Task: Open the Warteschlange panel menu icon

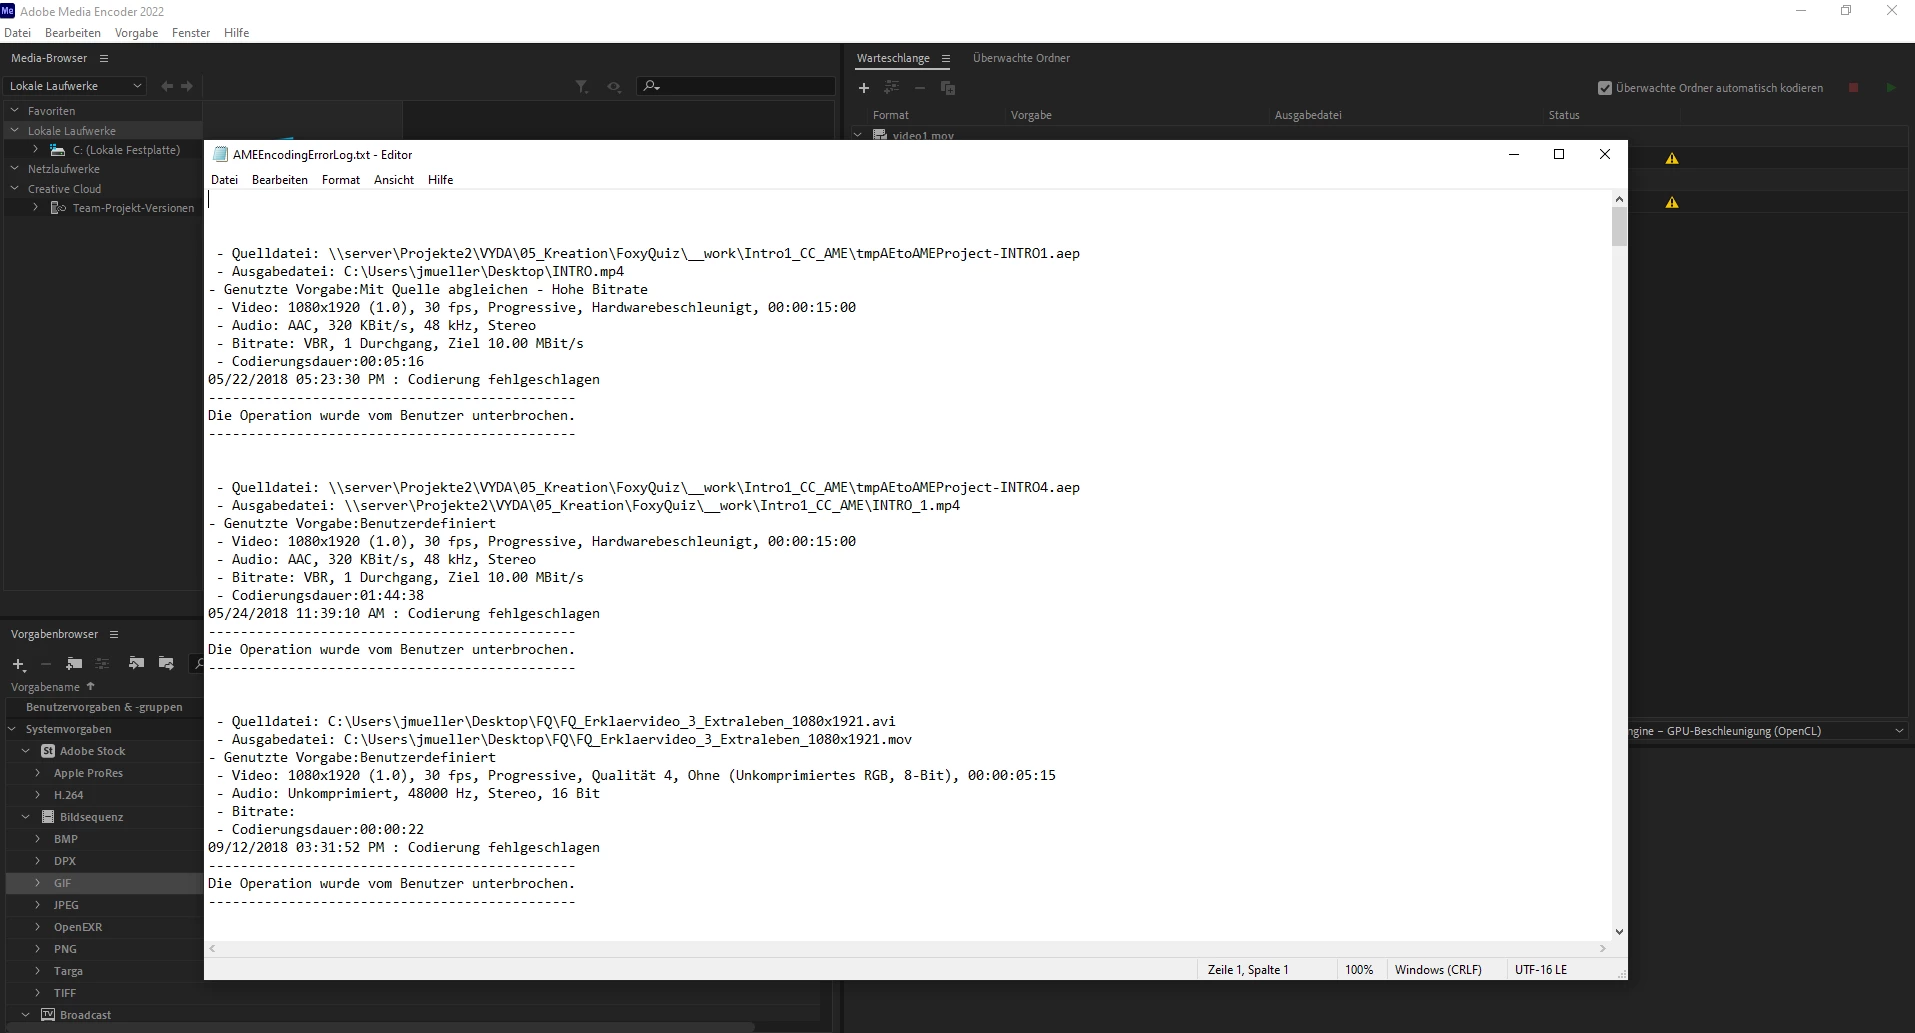Action: click(x=946, y=59)
